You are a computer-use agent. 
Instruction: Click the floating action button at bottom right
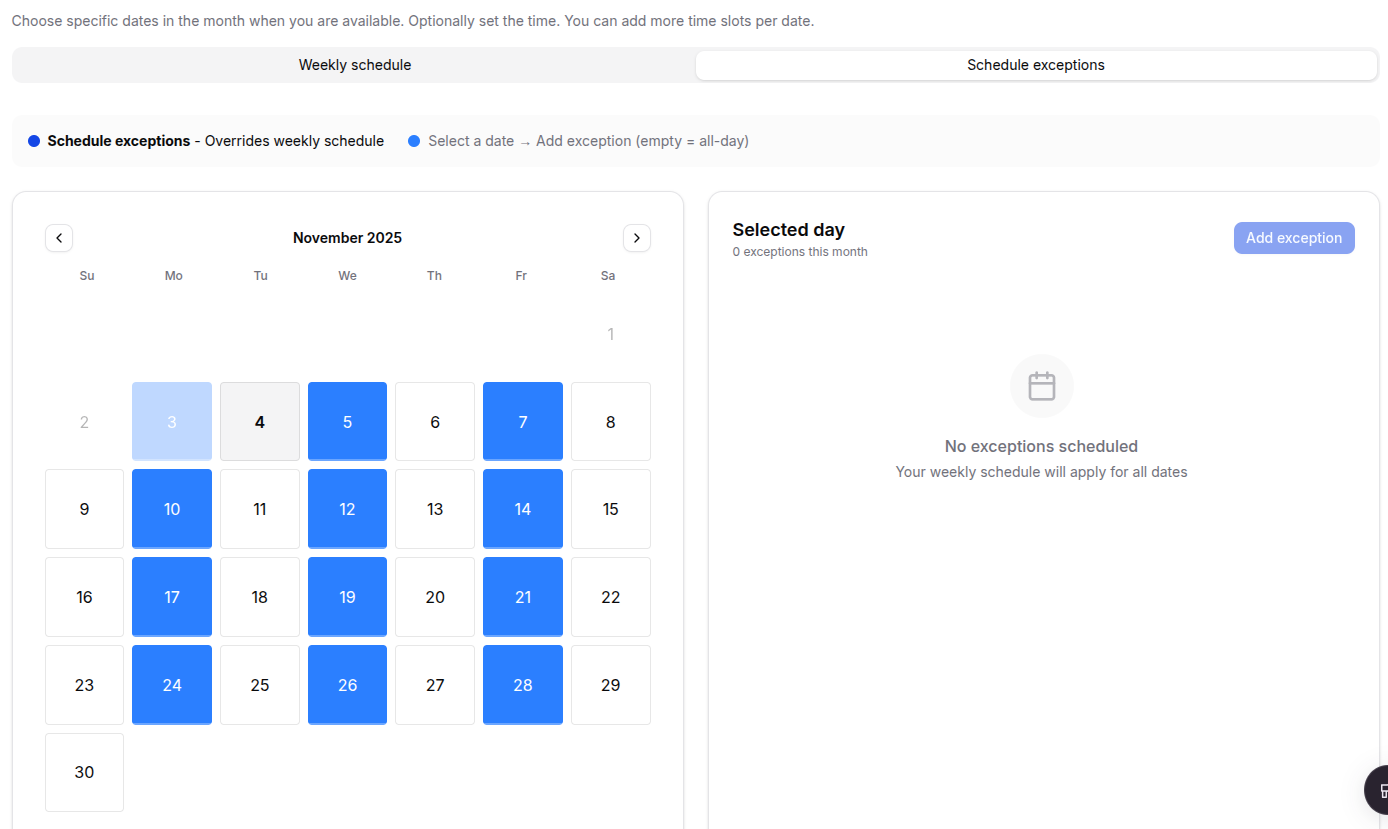[1378, 789]
